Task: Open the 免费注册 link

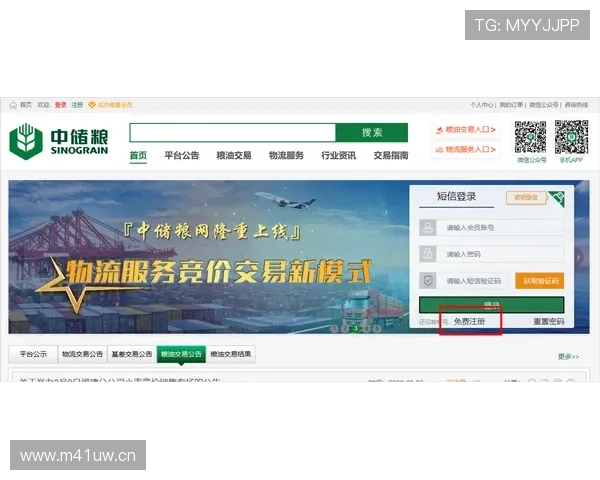Action: pyautogui.click(x=470, y=322)
